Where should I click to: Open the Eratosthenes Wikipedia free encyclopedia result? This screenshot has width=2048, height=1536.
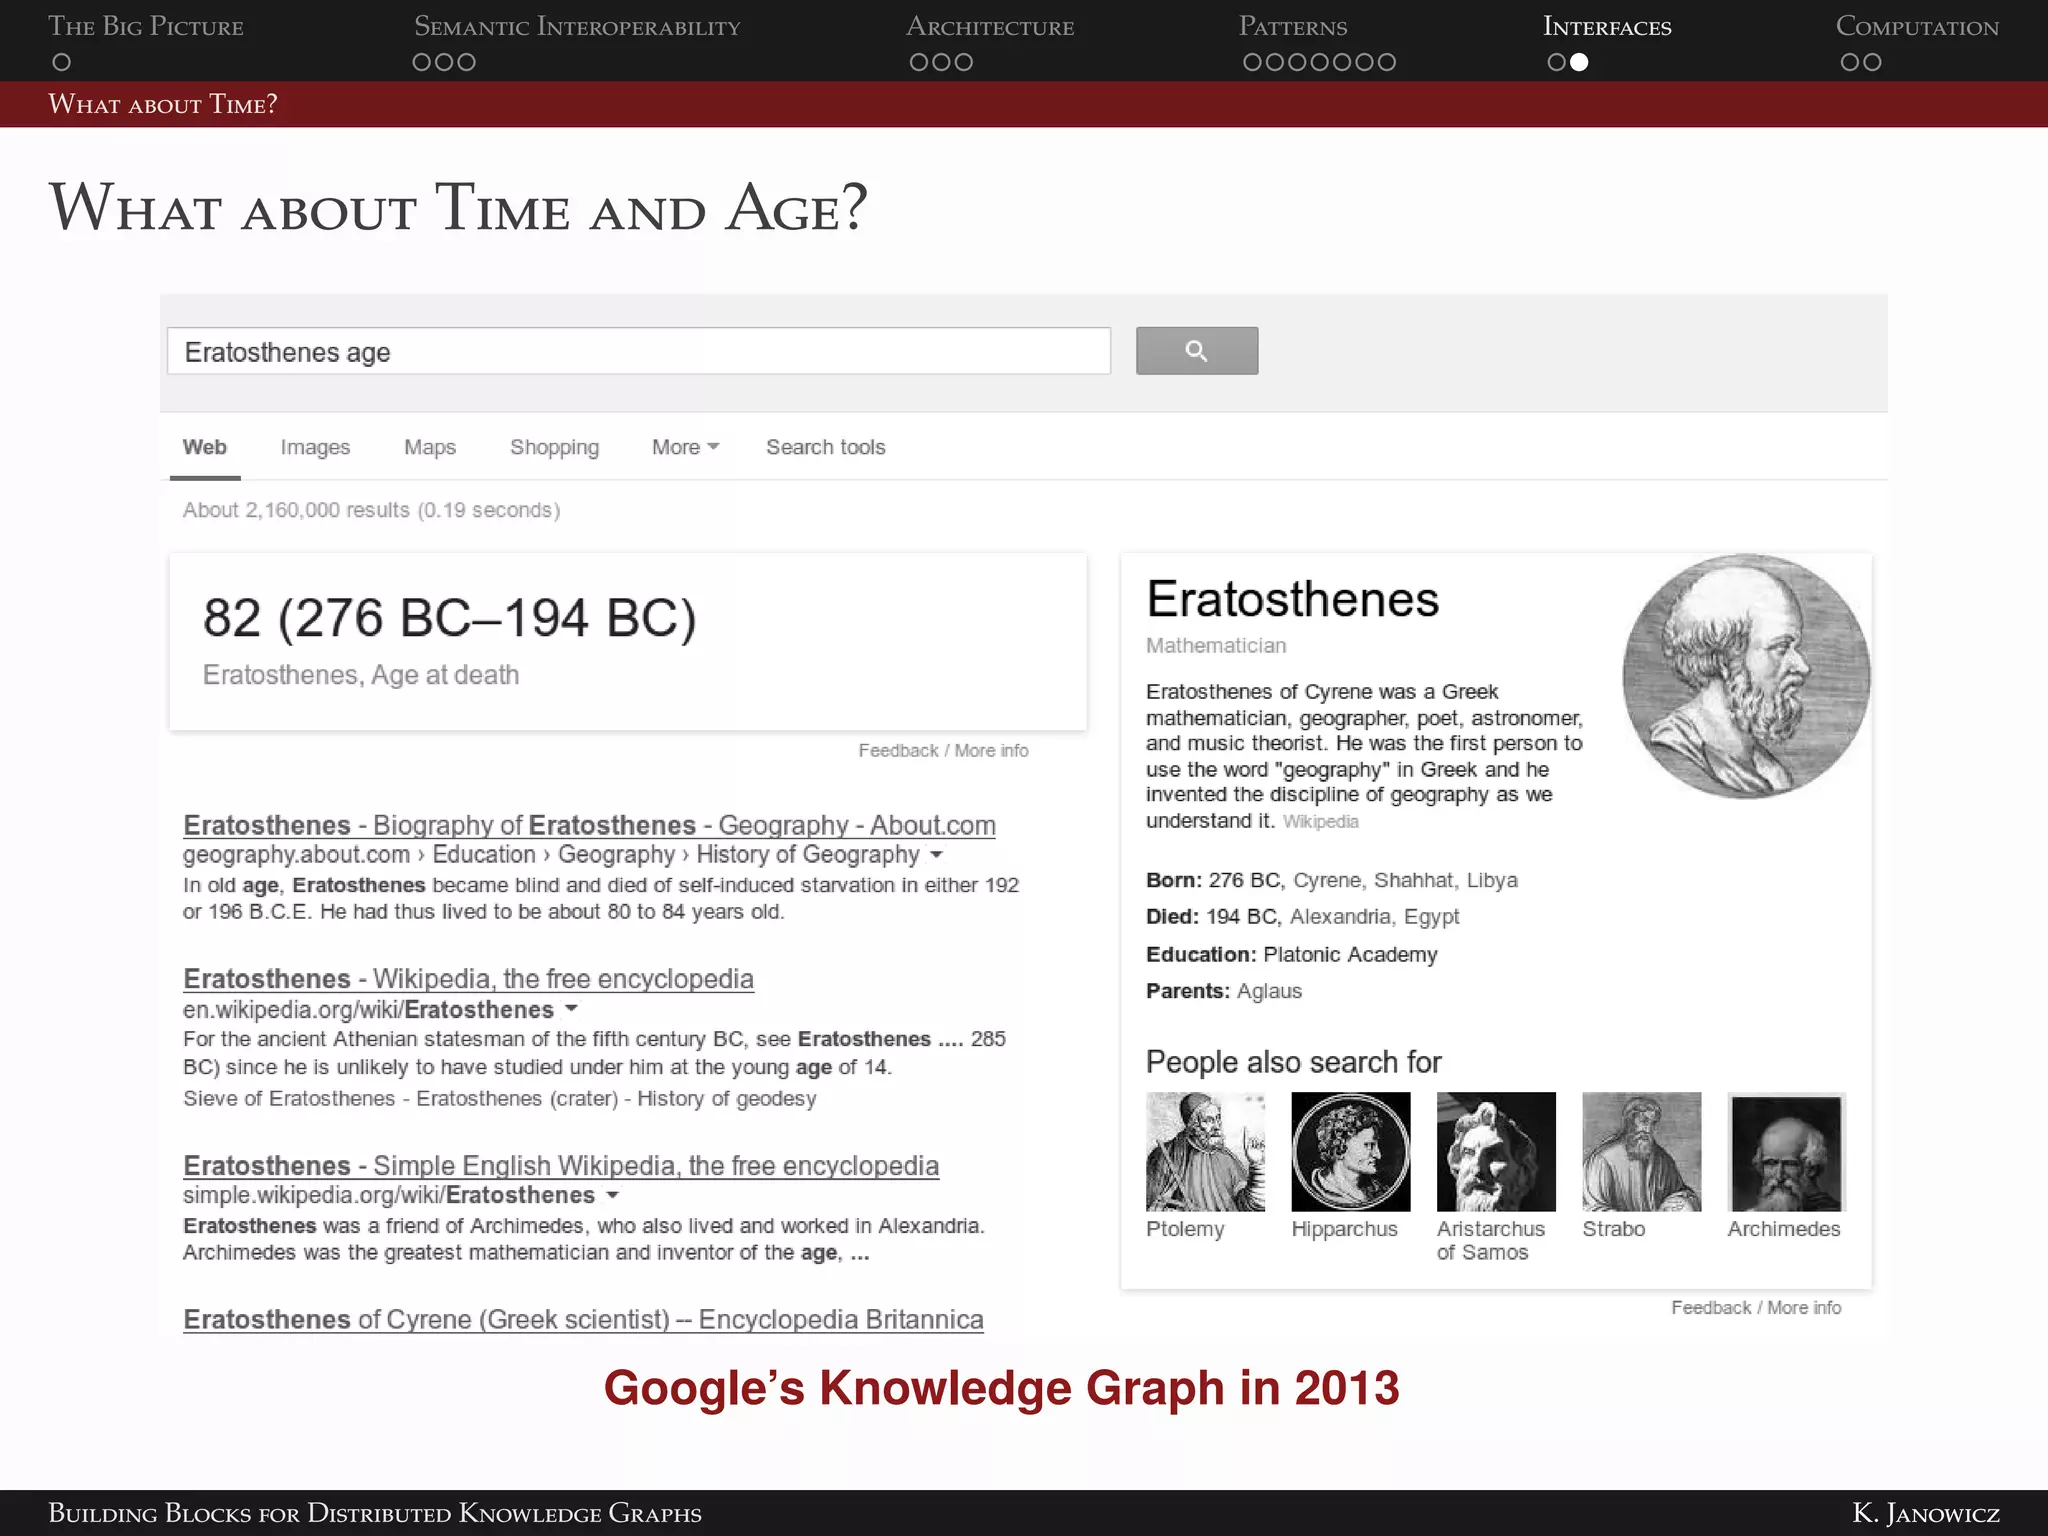468,979
